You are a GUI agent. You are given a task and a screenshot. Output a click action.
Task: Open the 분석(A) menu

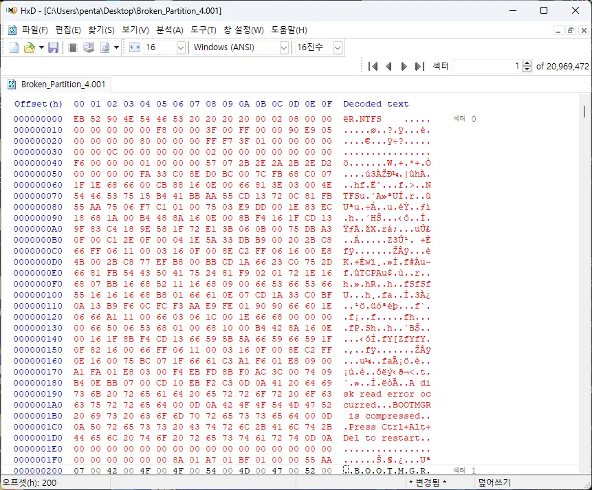[x=170, y=30]
